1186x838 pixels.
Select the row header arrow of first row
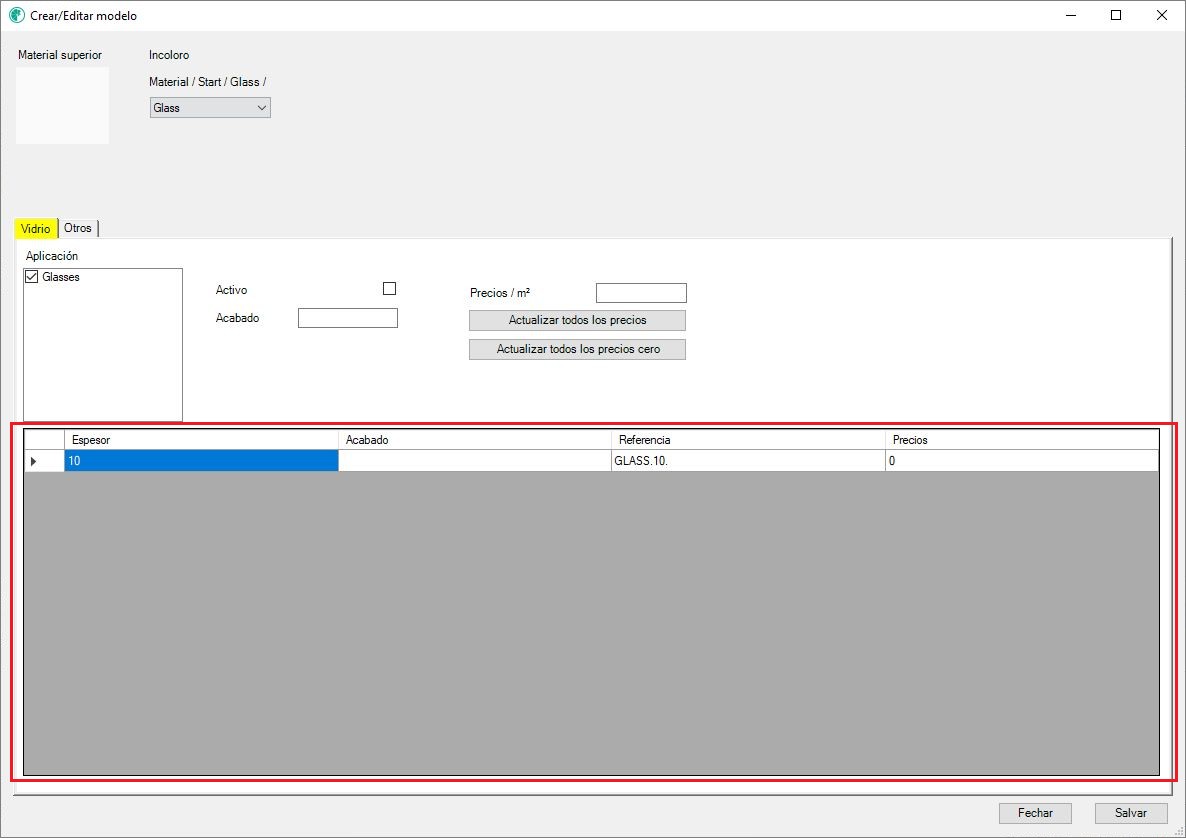[x=45, y=461]
